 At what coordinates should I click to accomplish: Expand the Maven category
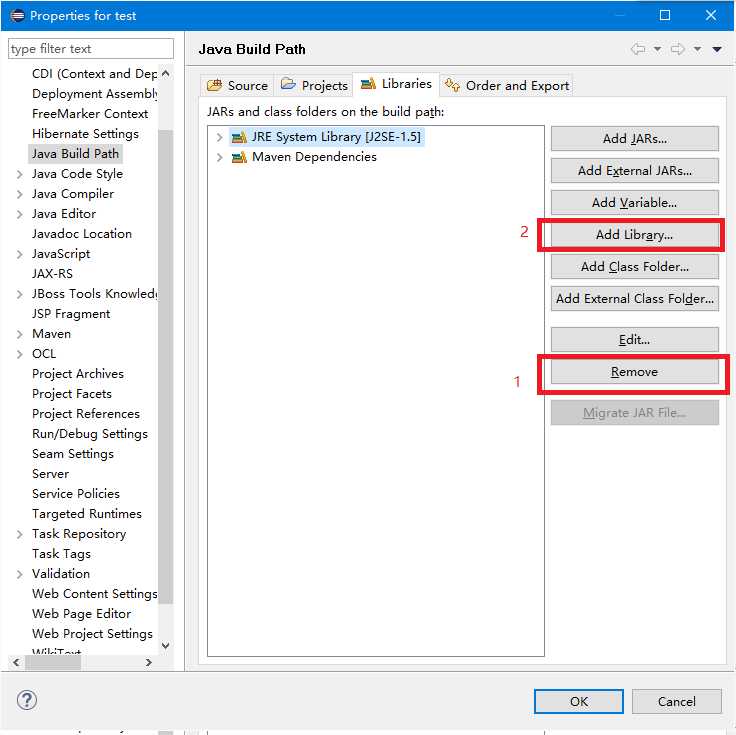click(19, 334)
